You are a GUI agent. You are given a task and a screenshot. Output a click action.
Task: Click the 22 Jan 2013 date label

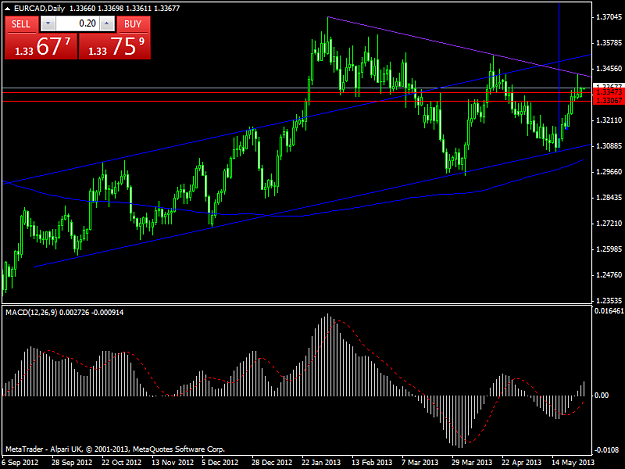(321, 462)
